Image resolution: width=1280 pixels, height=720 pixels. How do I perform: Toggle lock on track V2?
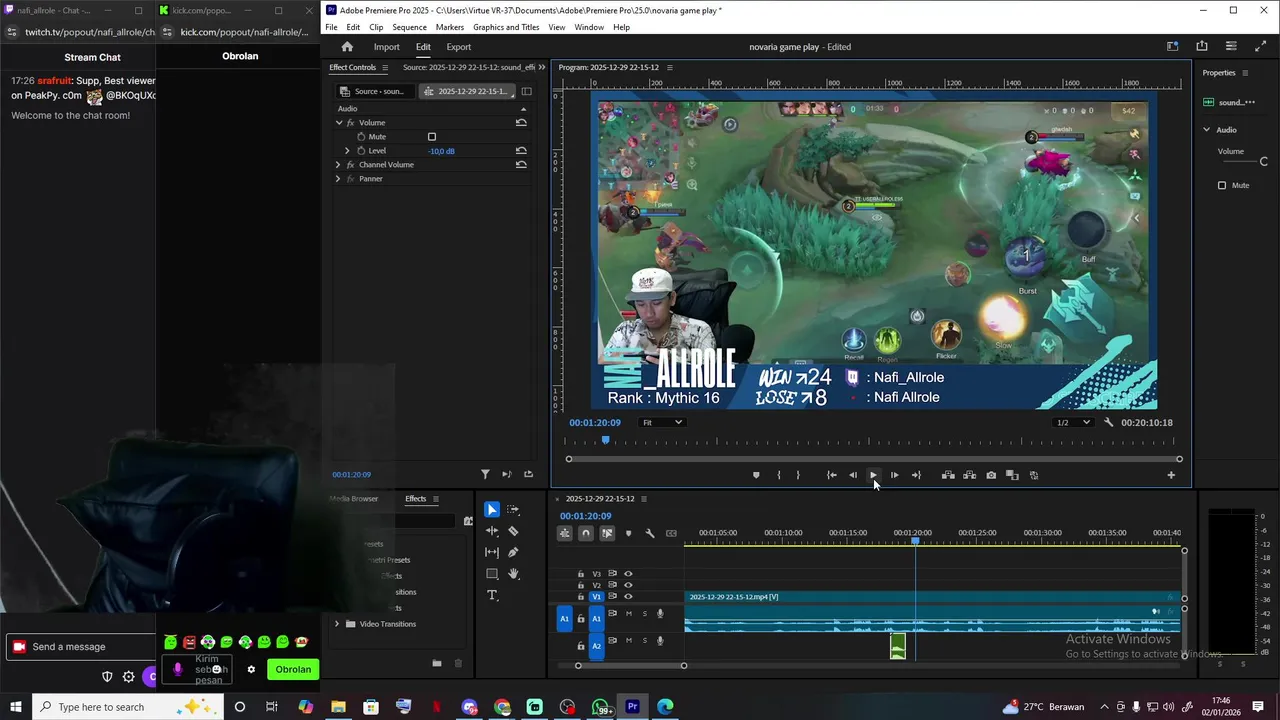pyautogui.click(x=581, y=585)
